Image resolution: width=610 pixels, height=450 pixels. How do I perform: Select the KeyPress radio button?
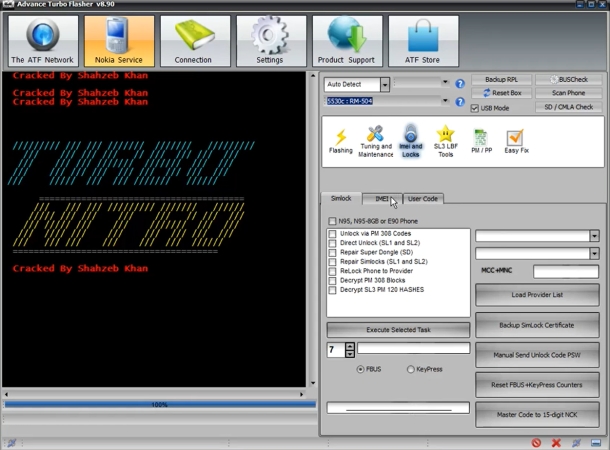[x=410, y=369]
